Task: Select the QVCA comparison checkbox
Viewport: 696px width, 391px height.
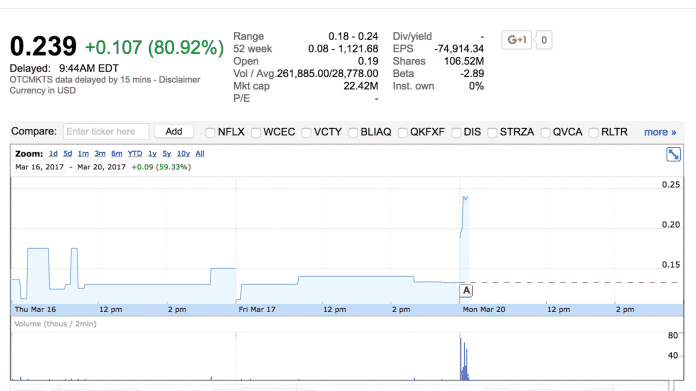Action: point(546,133)
